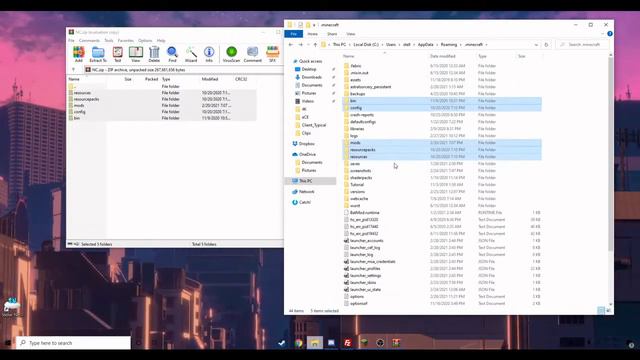Image resolution: width=640 pixels, height=360 pixels.
Task: Open the View tab in Explorer ribbon
Action: tap(351, 34)
